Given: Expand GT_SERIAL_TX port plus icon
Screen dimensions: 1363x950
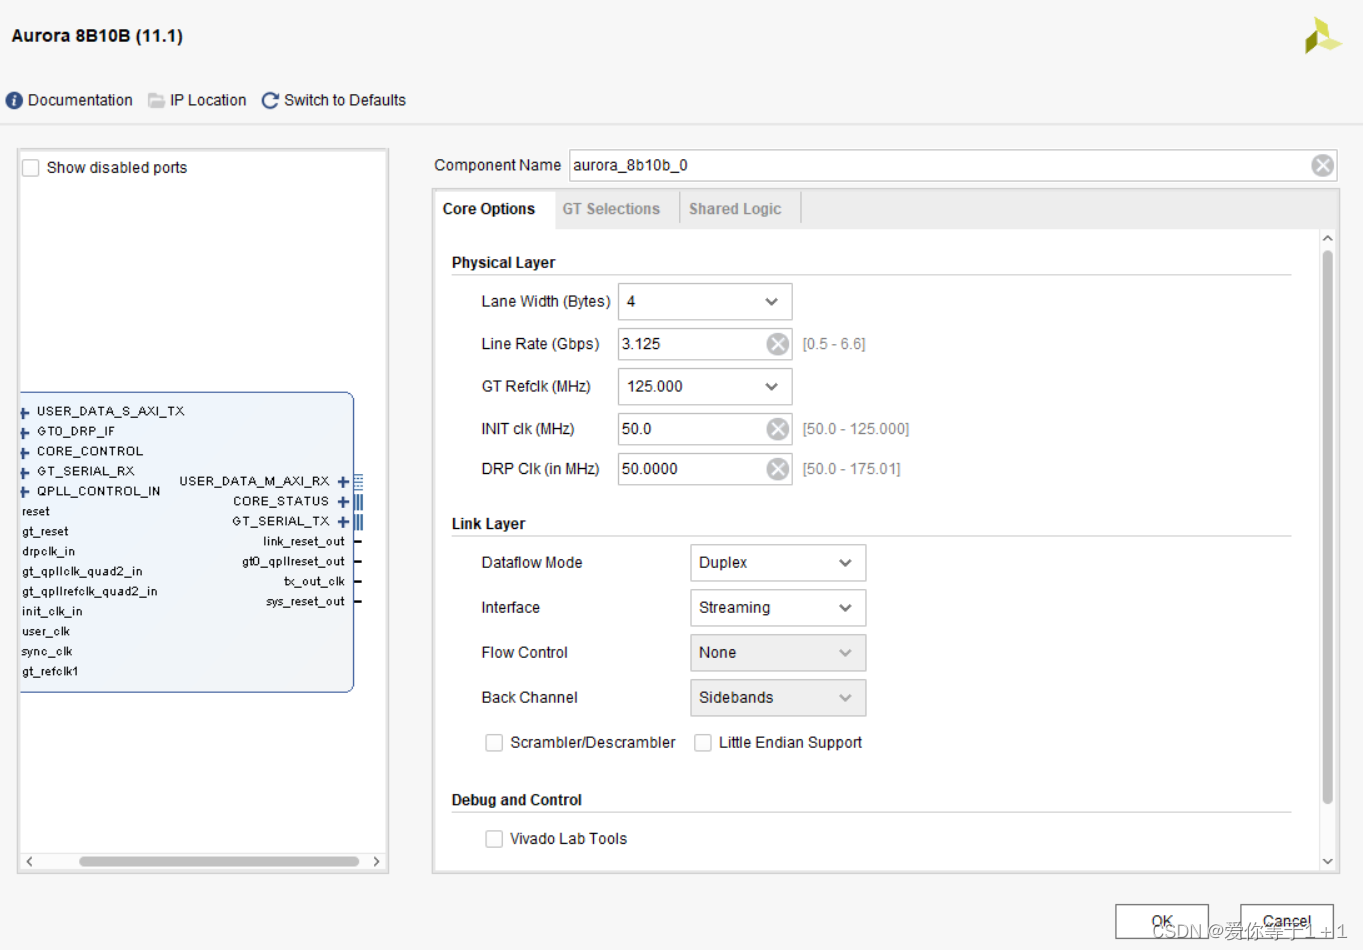Looking at the screenshot, I should [343, 522].
